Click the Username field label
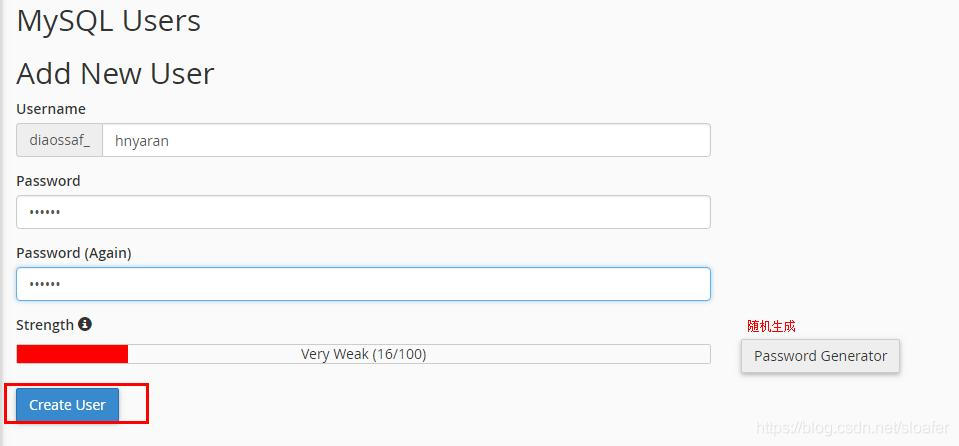Viewport: 959px width, 446px height. 51,109
